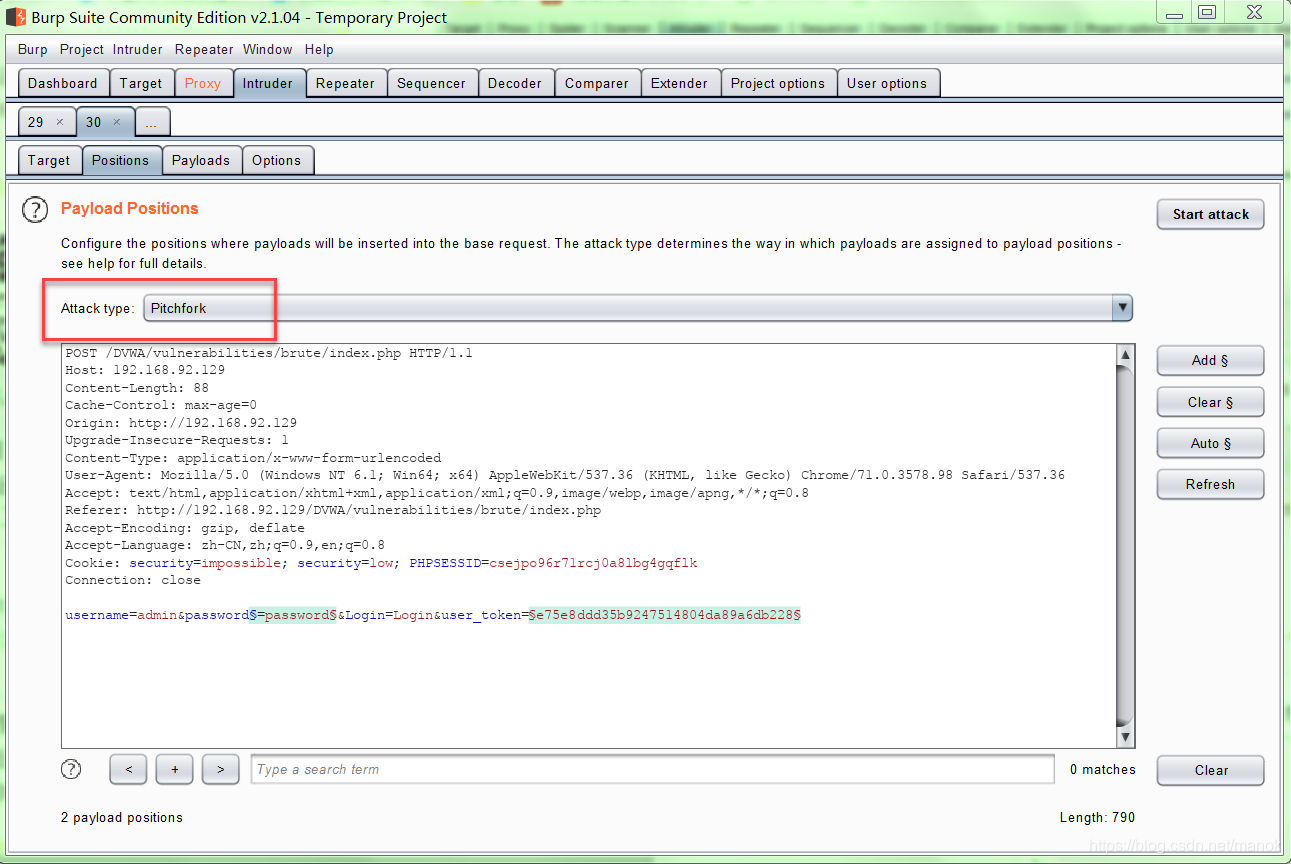Click the User-Agent header line
The width and height of the screenshot is (1291, 864).
[565, 475]
